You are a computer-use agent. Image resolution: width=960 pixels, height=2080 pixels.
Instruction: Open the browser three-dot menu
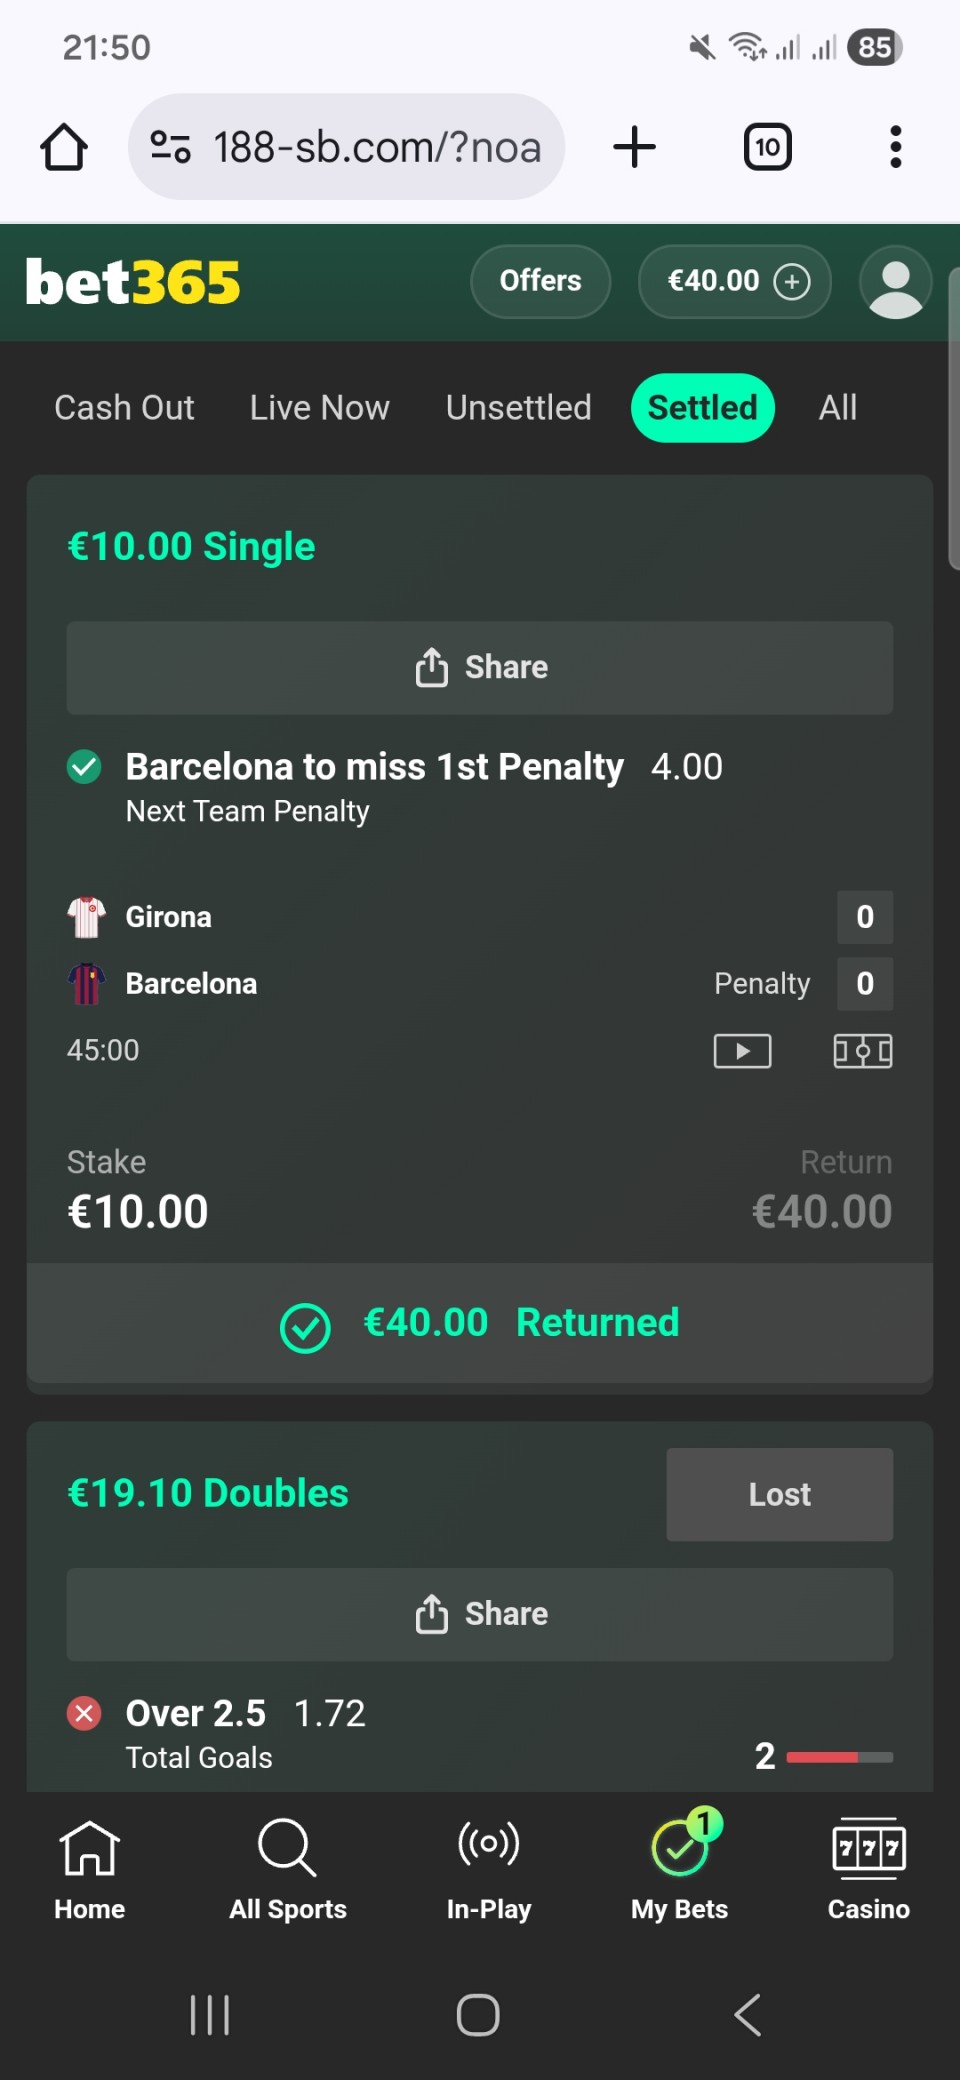[895, 147]
